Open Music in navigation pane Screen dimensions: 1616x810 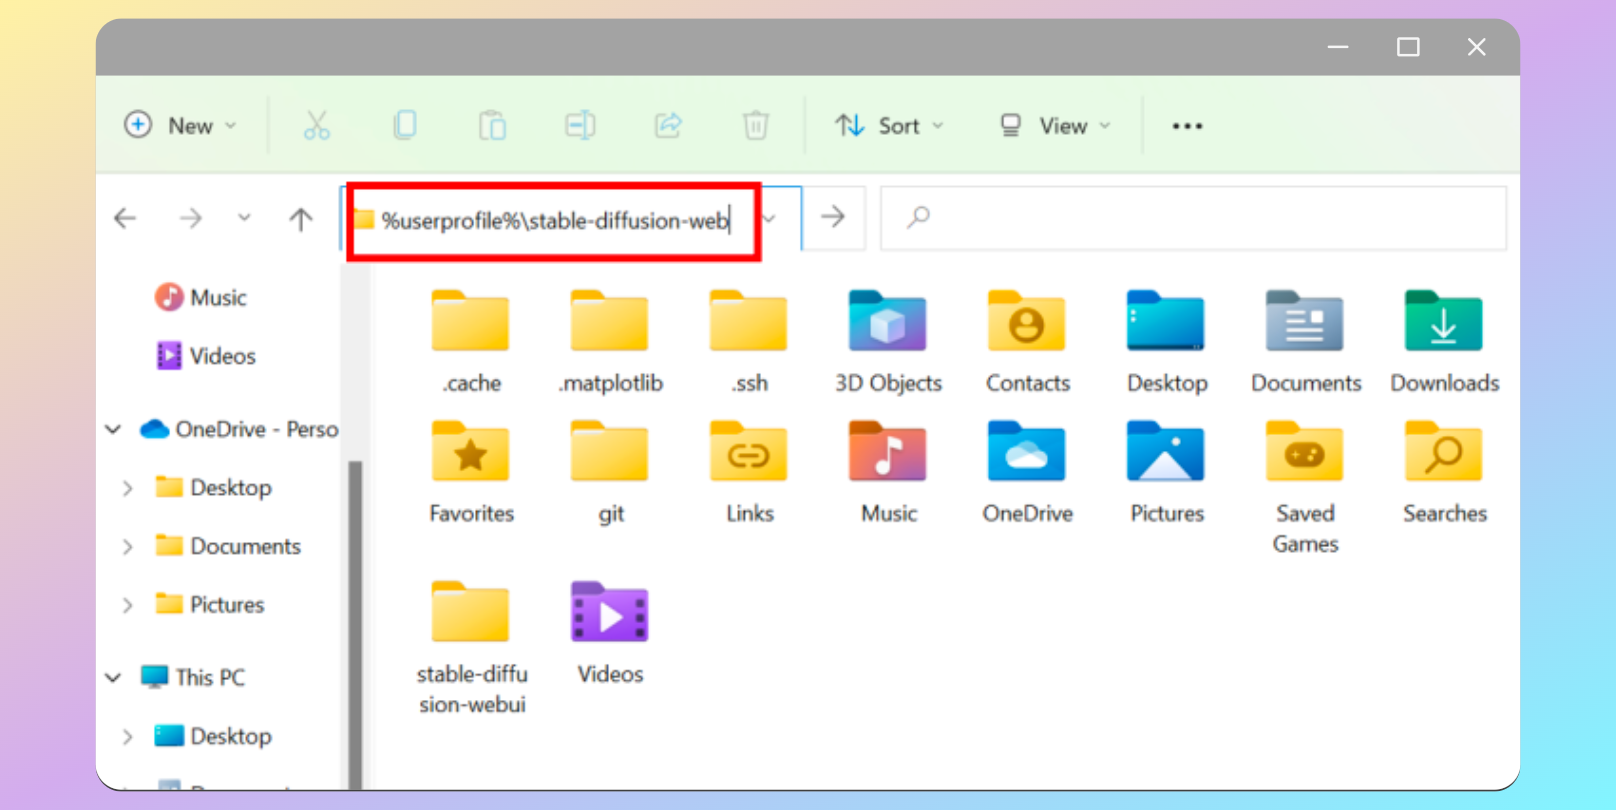coord(200,297)
